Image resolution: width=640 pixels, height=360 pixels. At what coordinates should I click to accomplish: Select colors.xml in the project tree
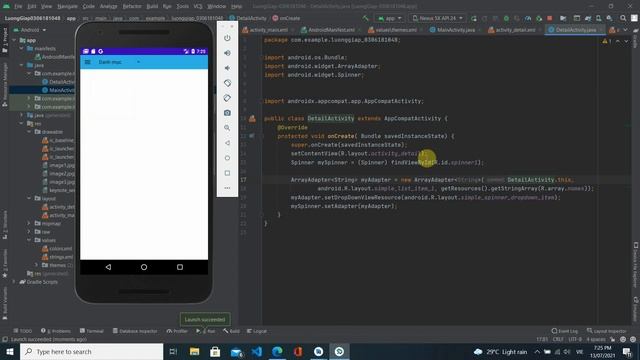57,249
